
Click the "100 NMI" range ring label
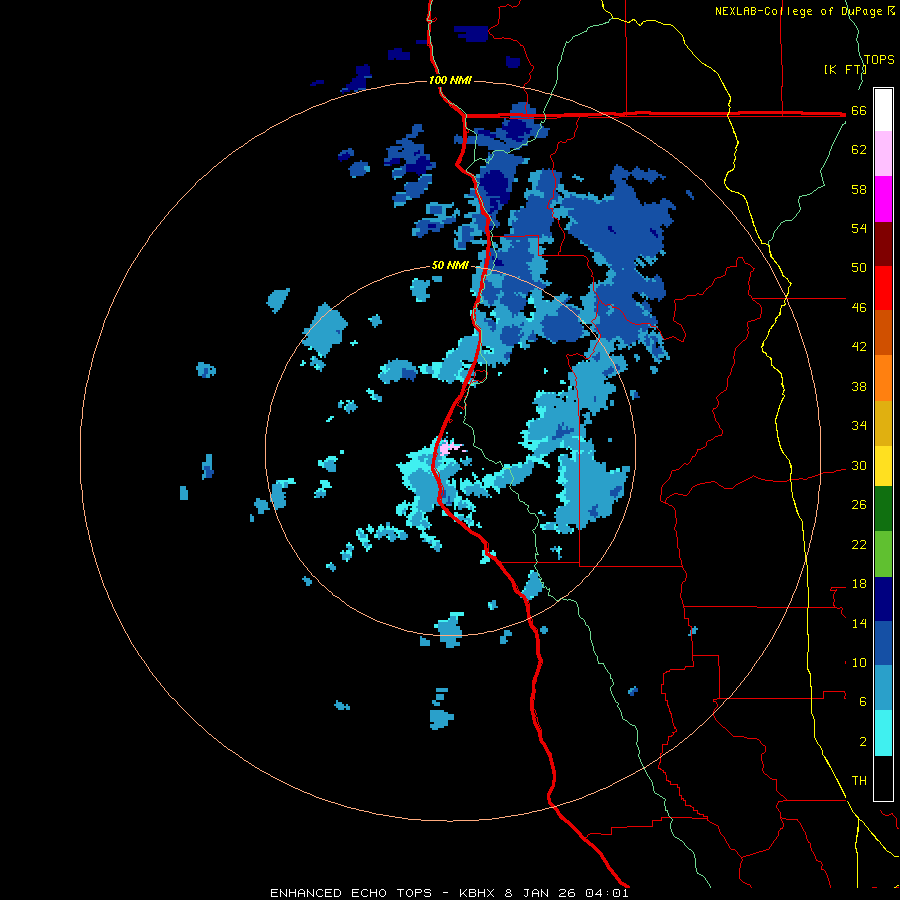pyautogui.click(x=450, y=80)
